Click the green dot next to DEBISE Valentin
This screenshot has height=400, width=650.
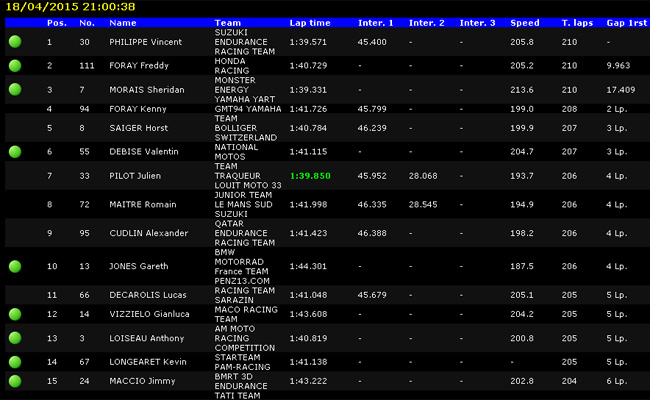15,152
